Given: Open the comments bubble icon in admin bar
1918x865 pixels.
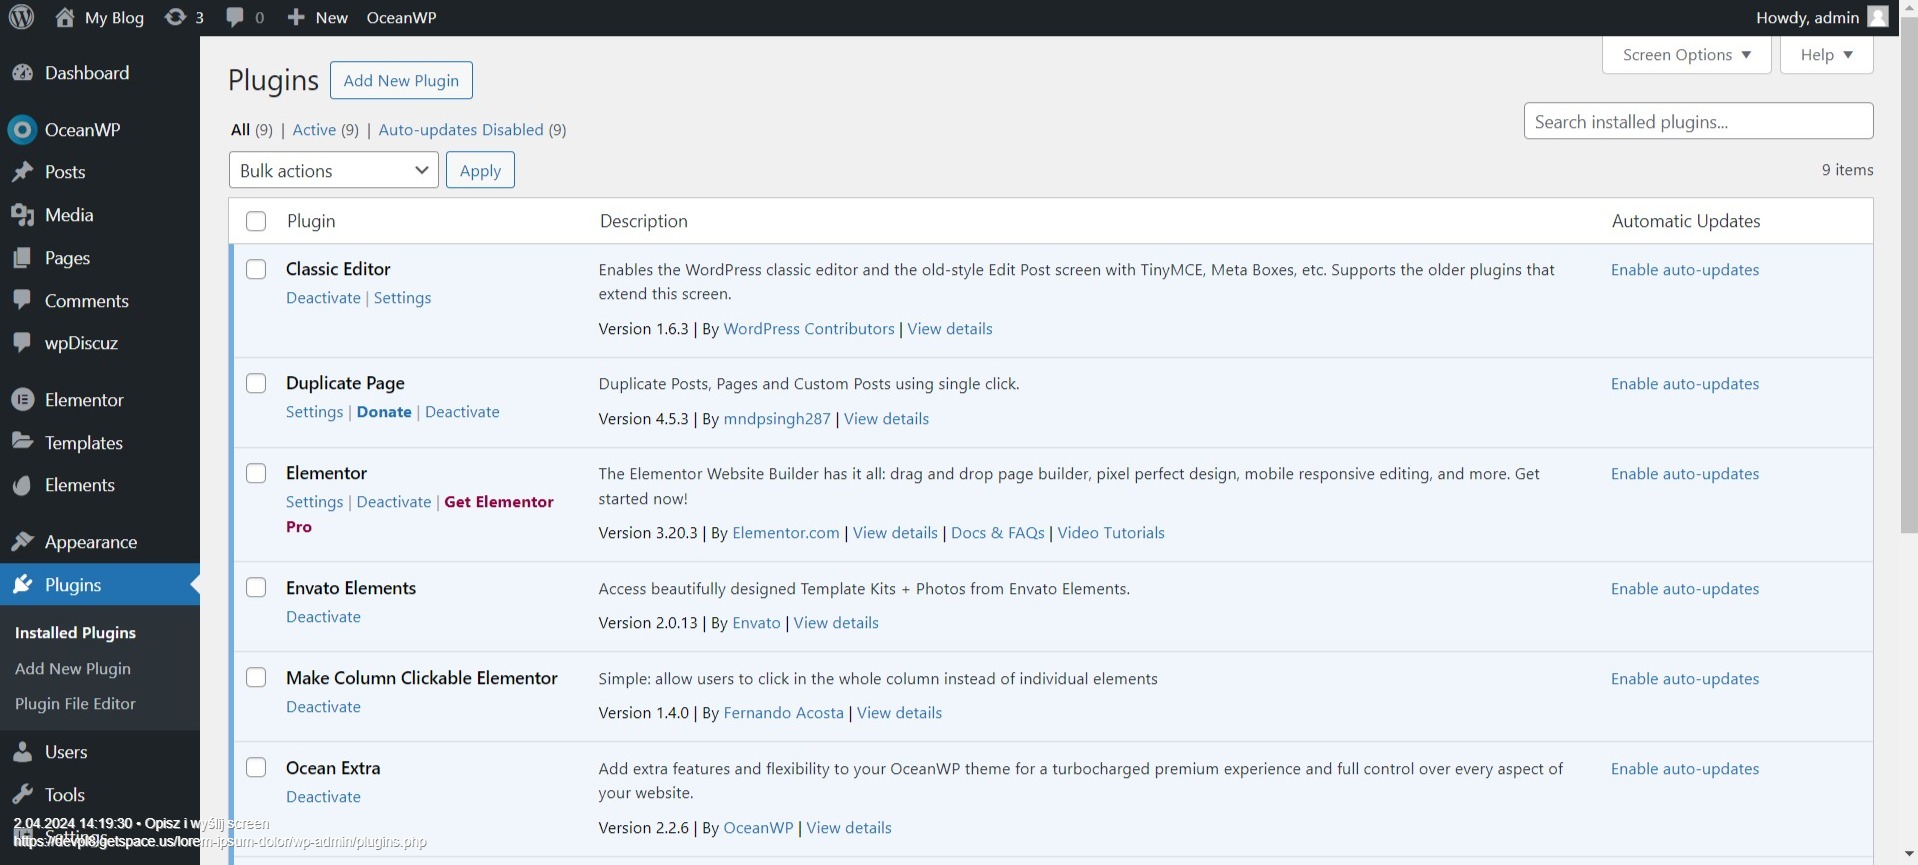Looking at the screenshot, I should coord(235,17).
